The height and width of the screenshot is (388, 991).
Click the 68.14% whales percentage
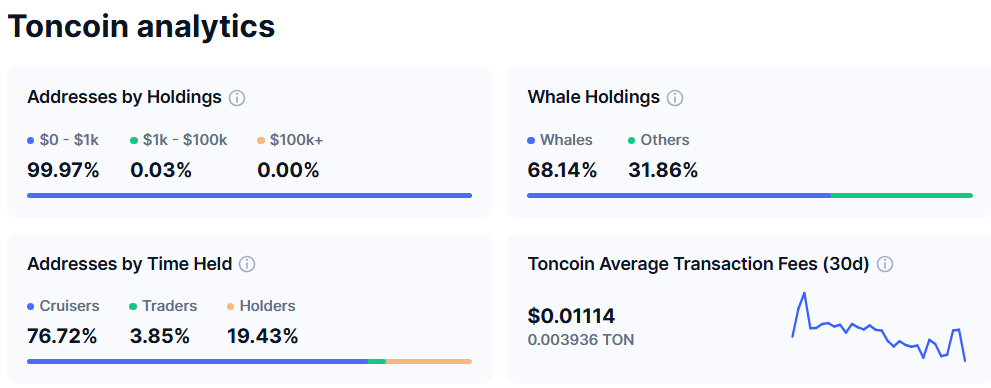pos(562,170)
